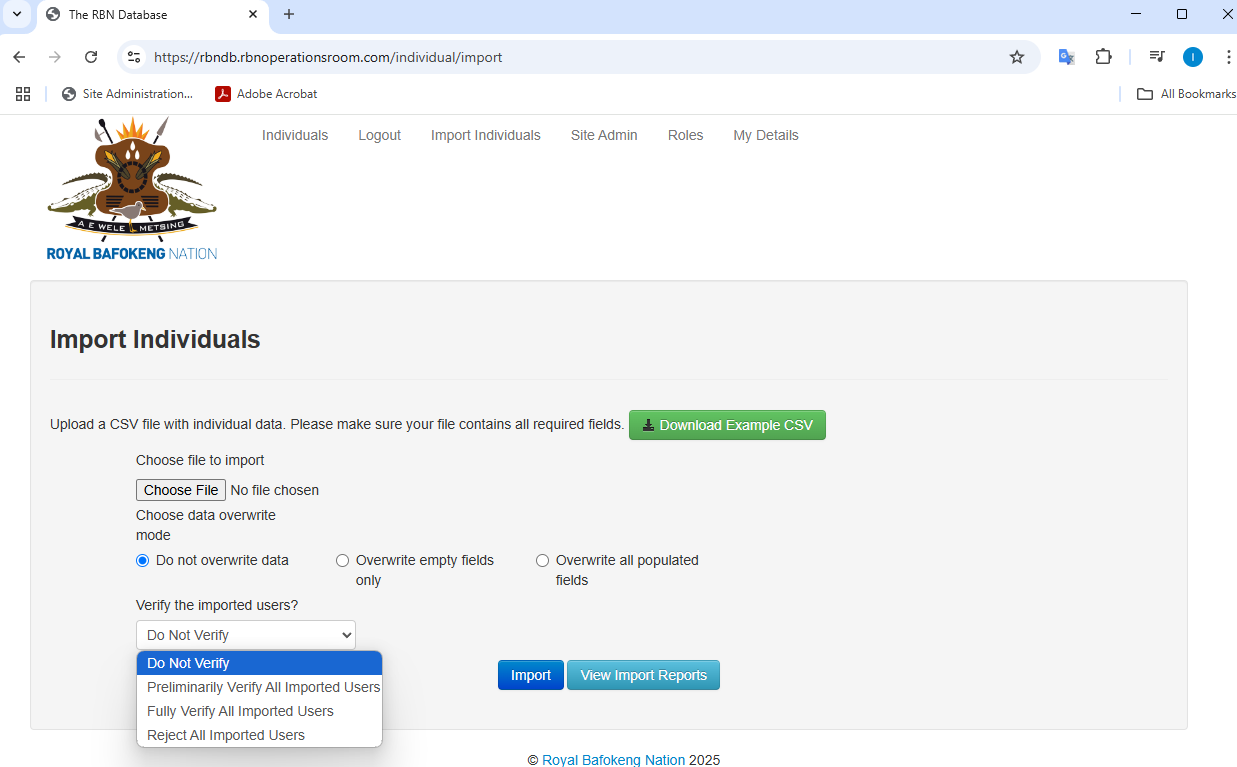1237x767 pixels.
Task: Click the blue Import button
Action: click(x=530, y=675)
